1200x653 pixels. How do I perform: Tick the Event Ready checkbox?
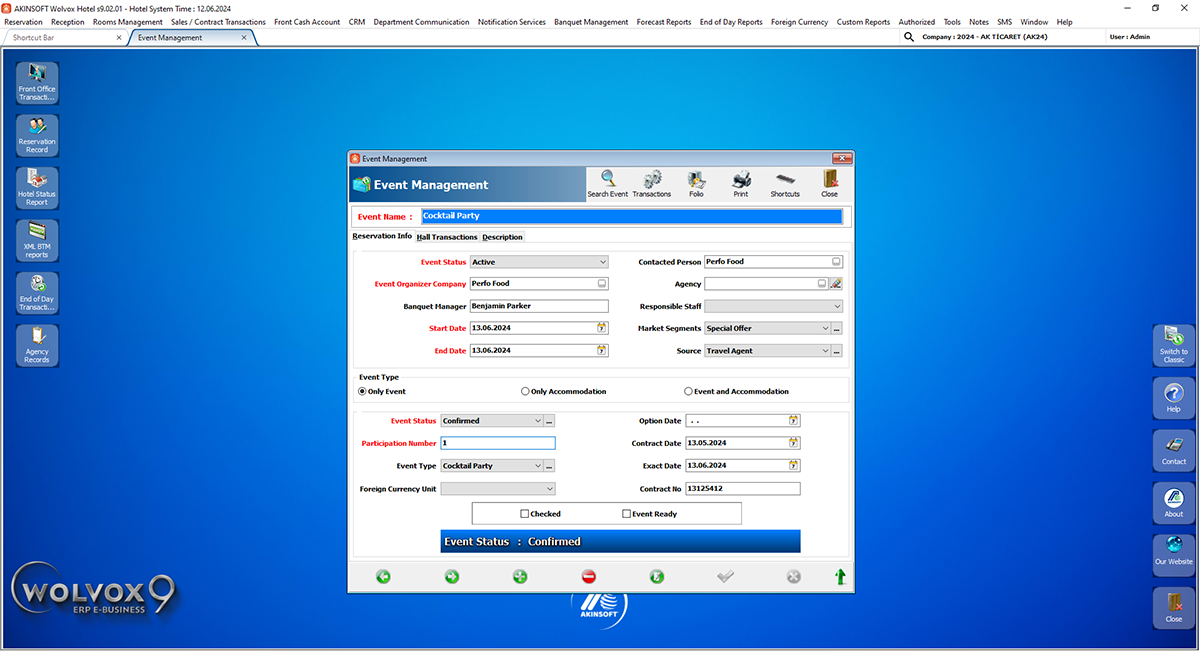pos(626,514)
